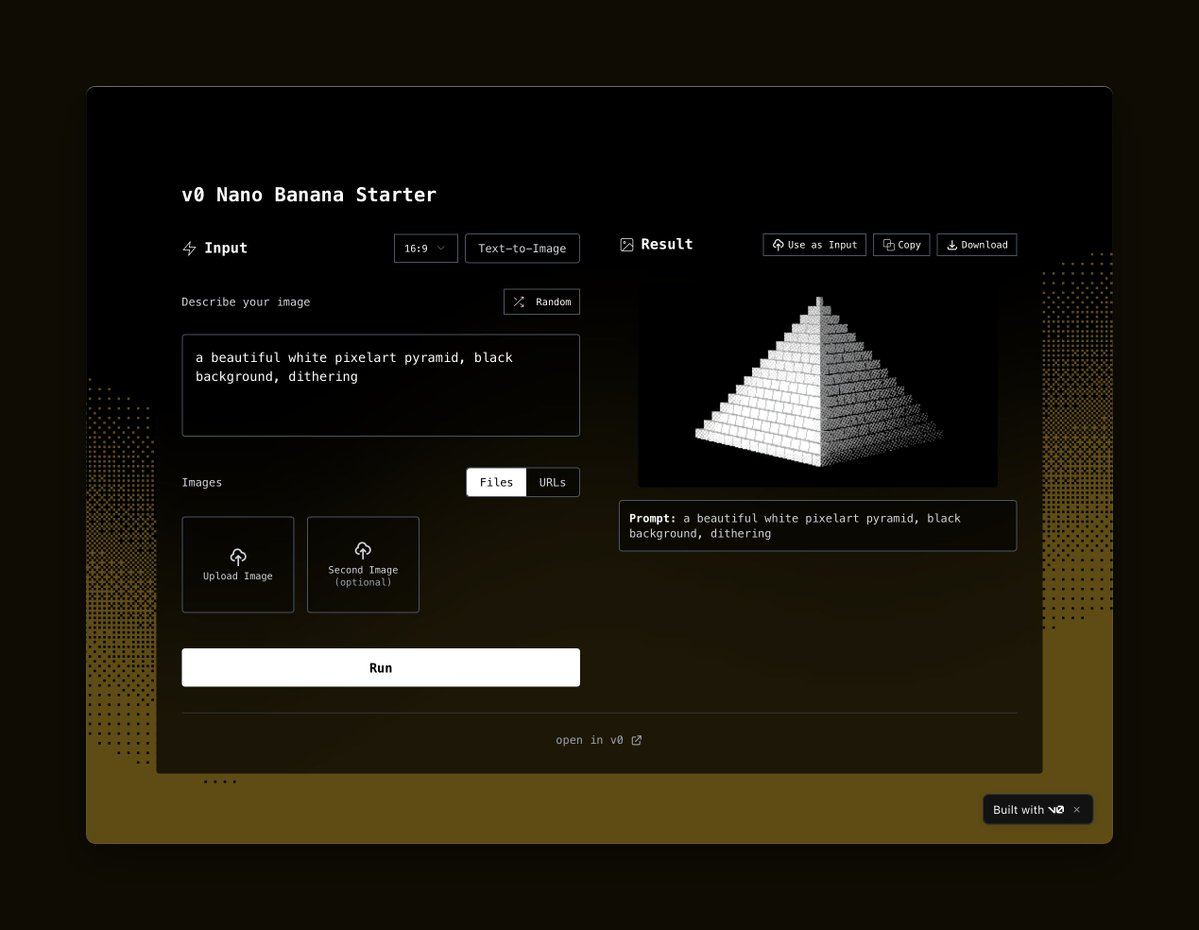Click the Random prompt button
1199x930 pixels.
(x=541, y=301)
